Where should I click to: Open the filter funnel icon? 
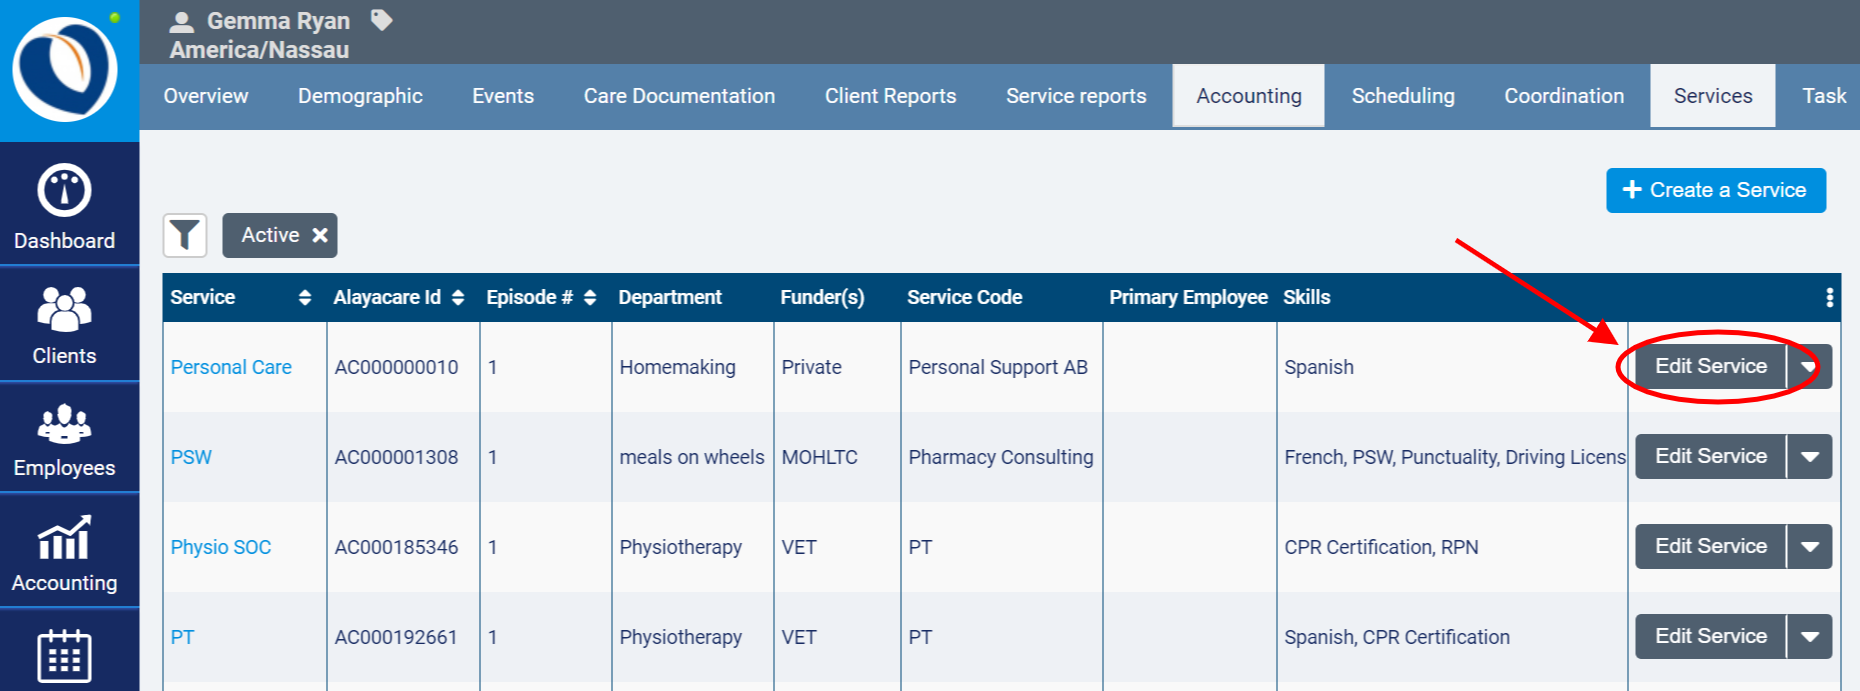click(185, 236)
